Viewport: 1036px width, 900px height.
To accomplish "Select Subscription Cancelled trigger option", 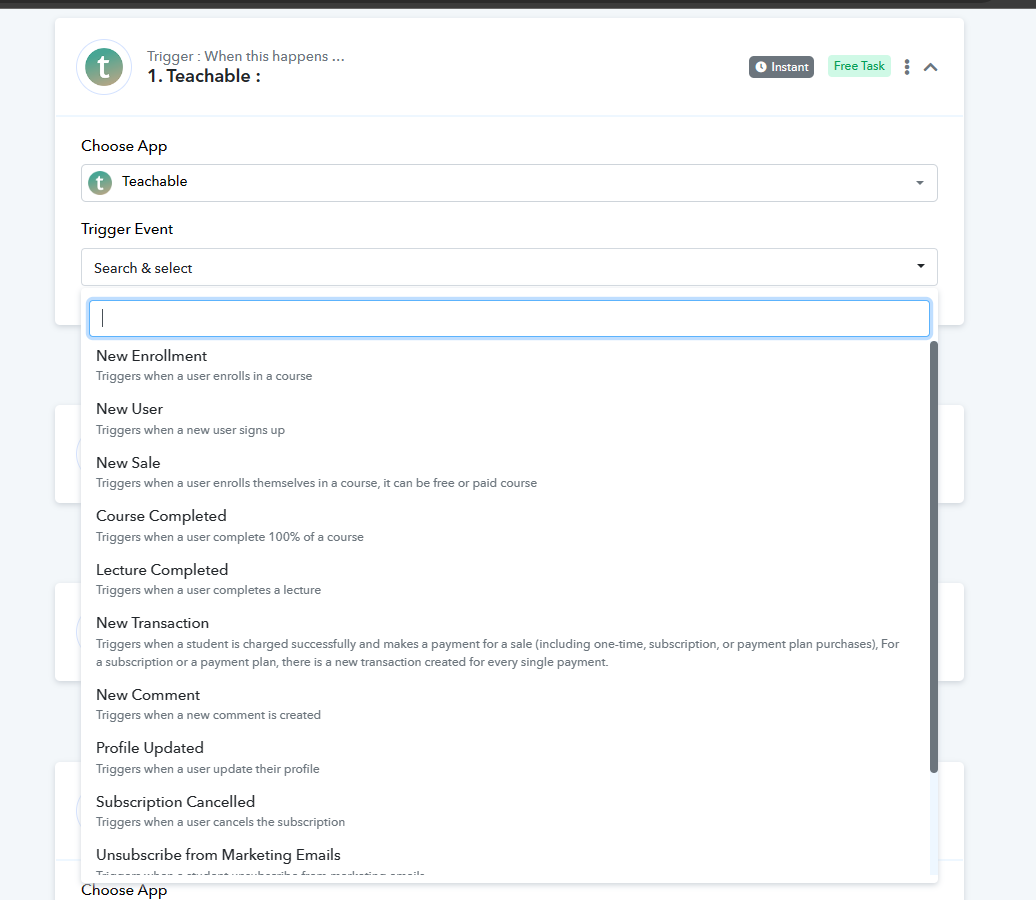I will coord(505,811).
